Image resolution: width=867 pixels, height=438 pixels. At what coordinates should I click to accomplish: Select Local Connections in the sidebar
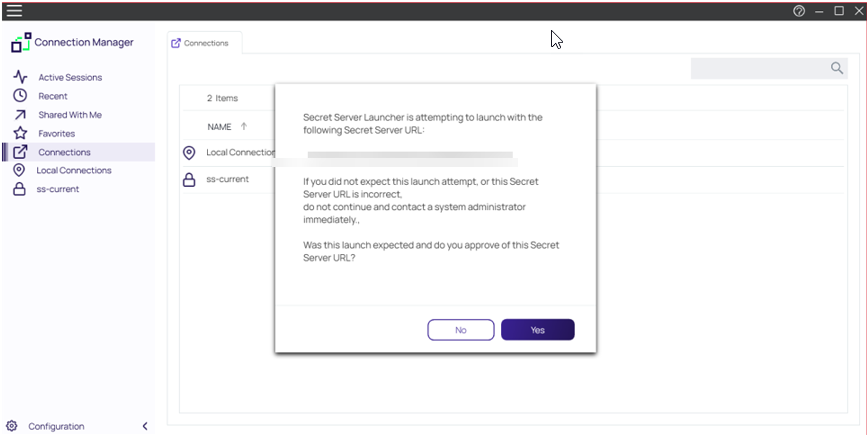[x=74, y=170]
